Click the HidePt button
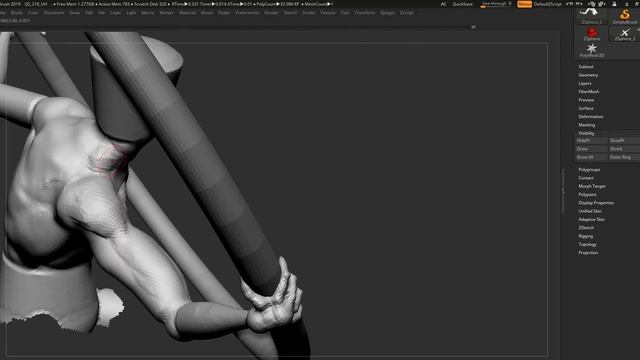Image resolution: width=640 pixels, height=360 pixels. [591, 140]
